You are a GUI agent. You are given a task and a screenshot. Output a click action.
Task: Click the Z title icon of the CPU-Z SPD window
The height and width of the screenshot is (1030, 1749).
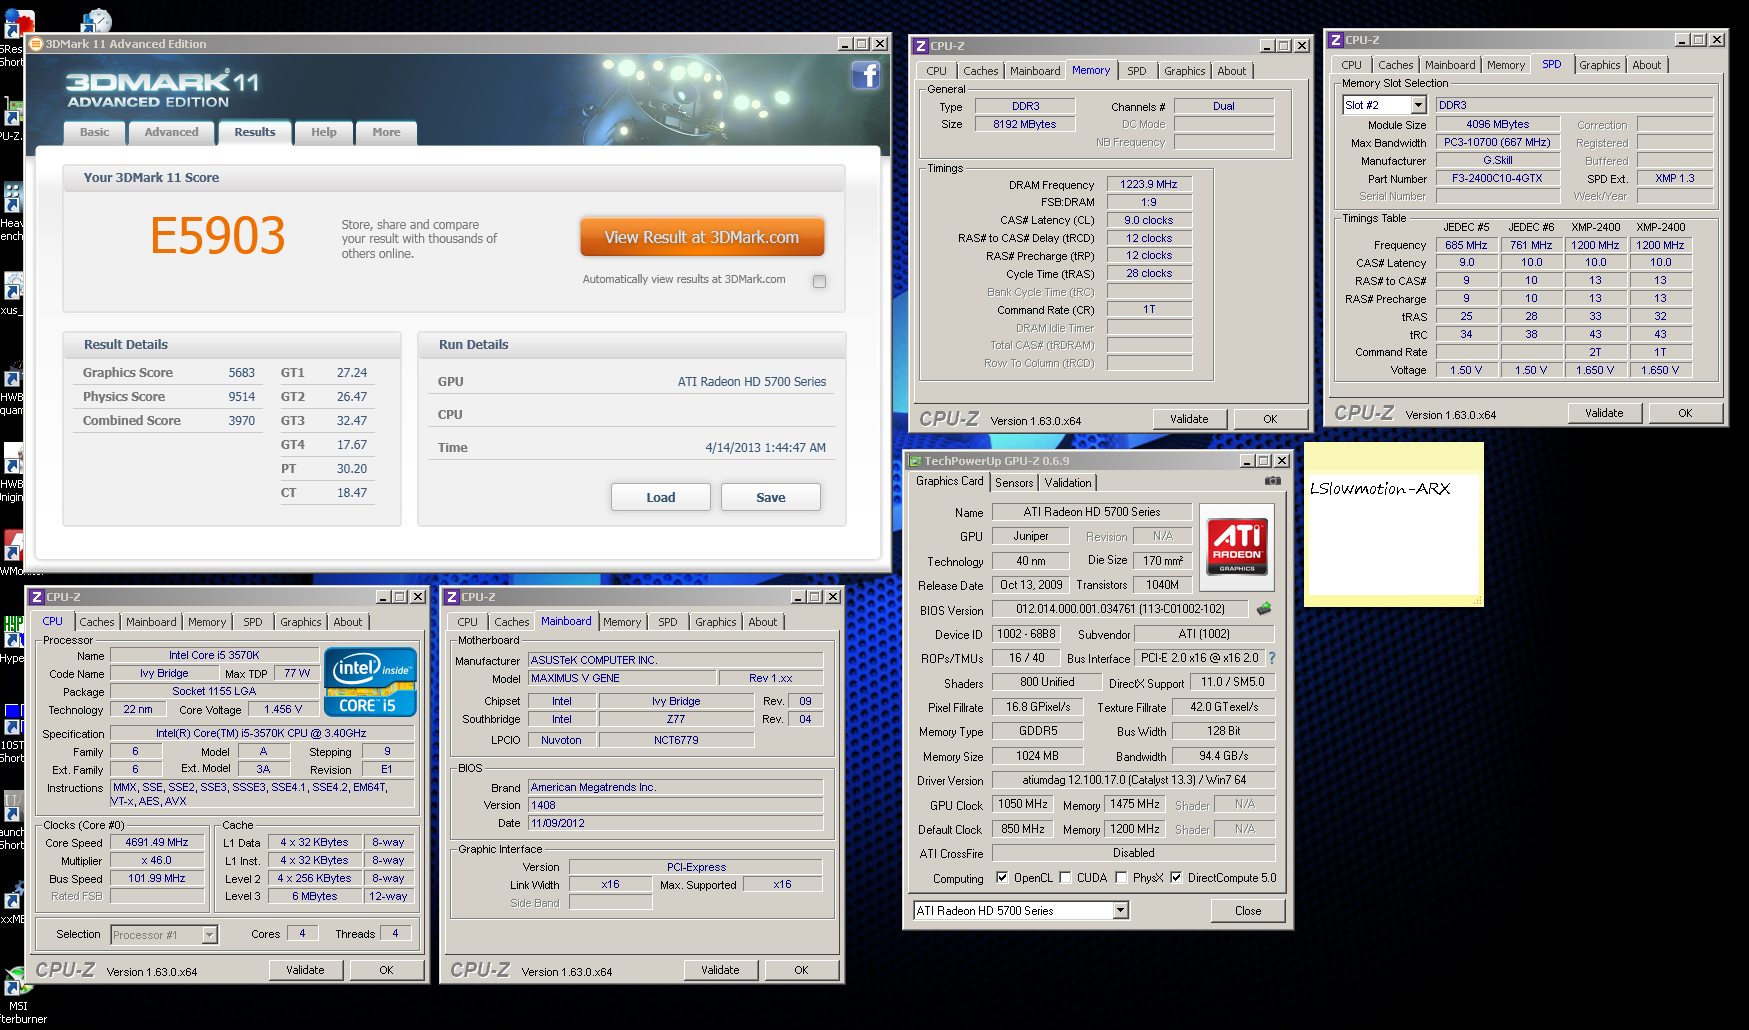[x=1336, y=40]
